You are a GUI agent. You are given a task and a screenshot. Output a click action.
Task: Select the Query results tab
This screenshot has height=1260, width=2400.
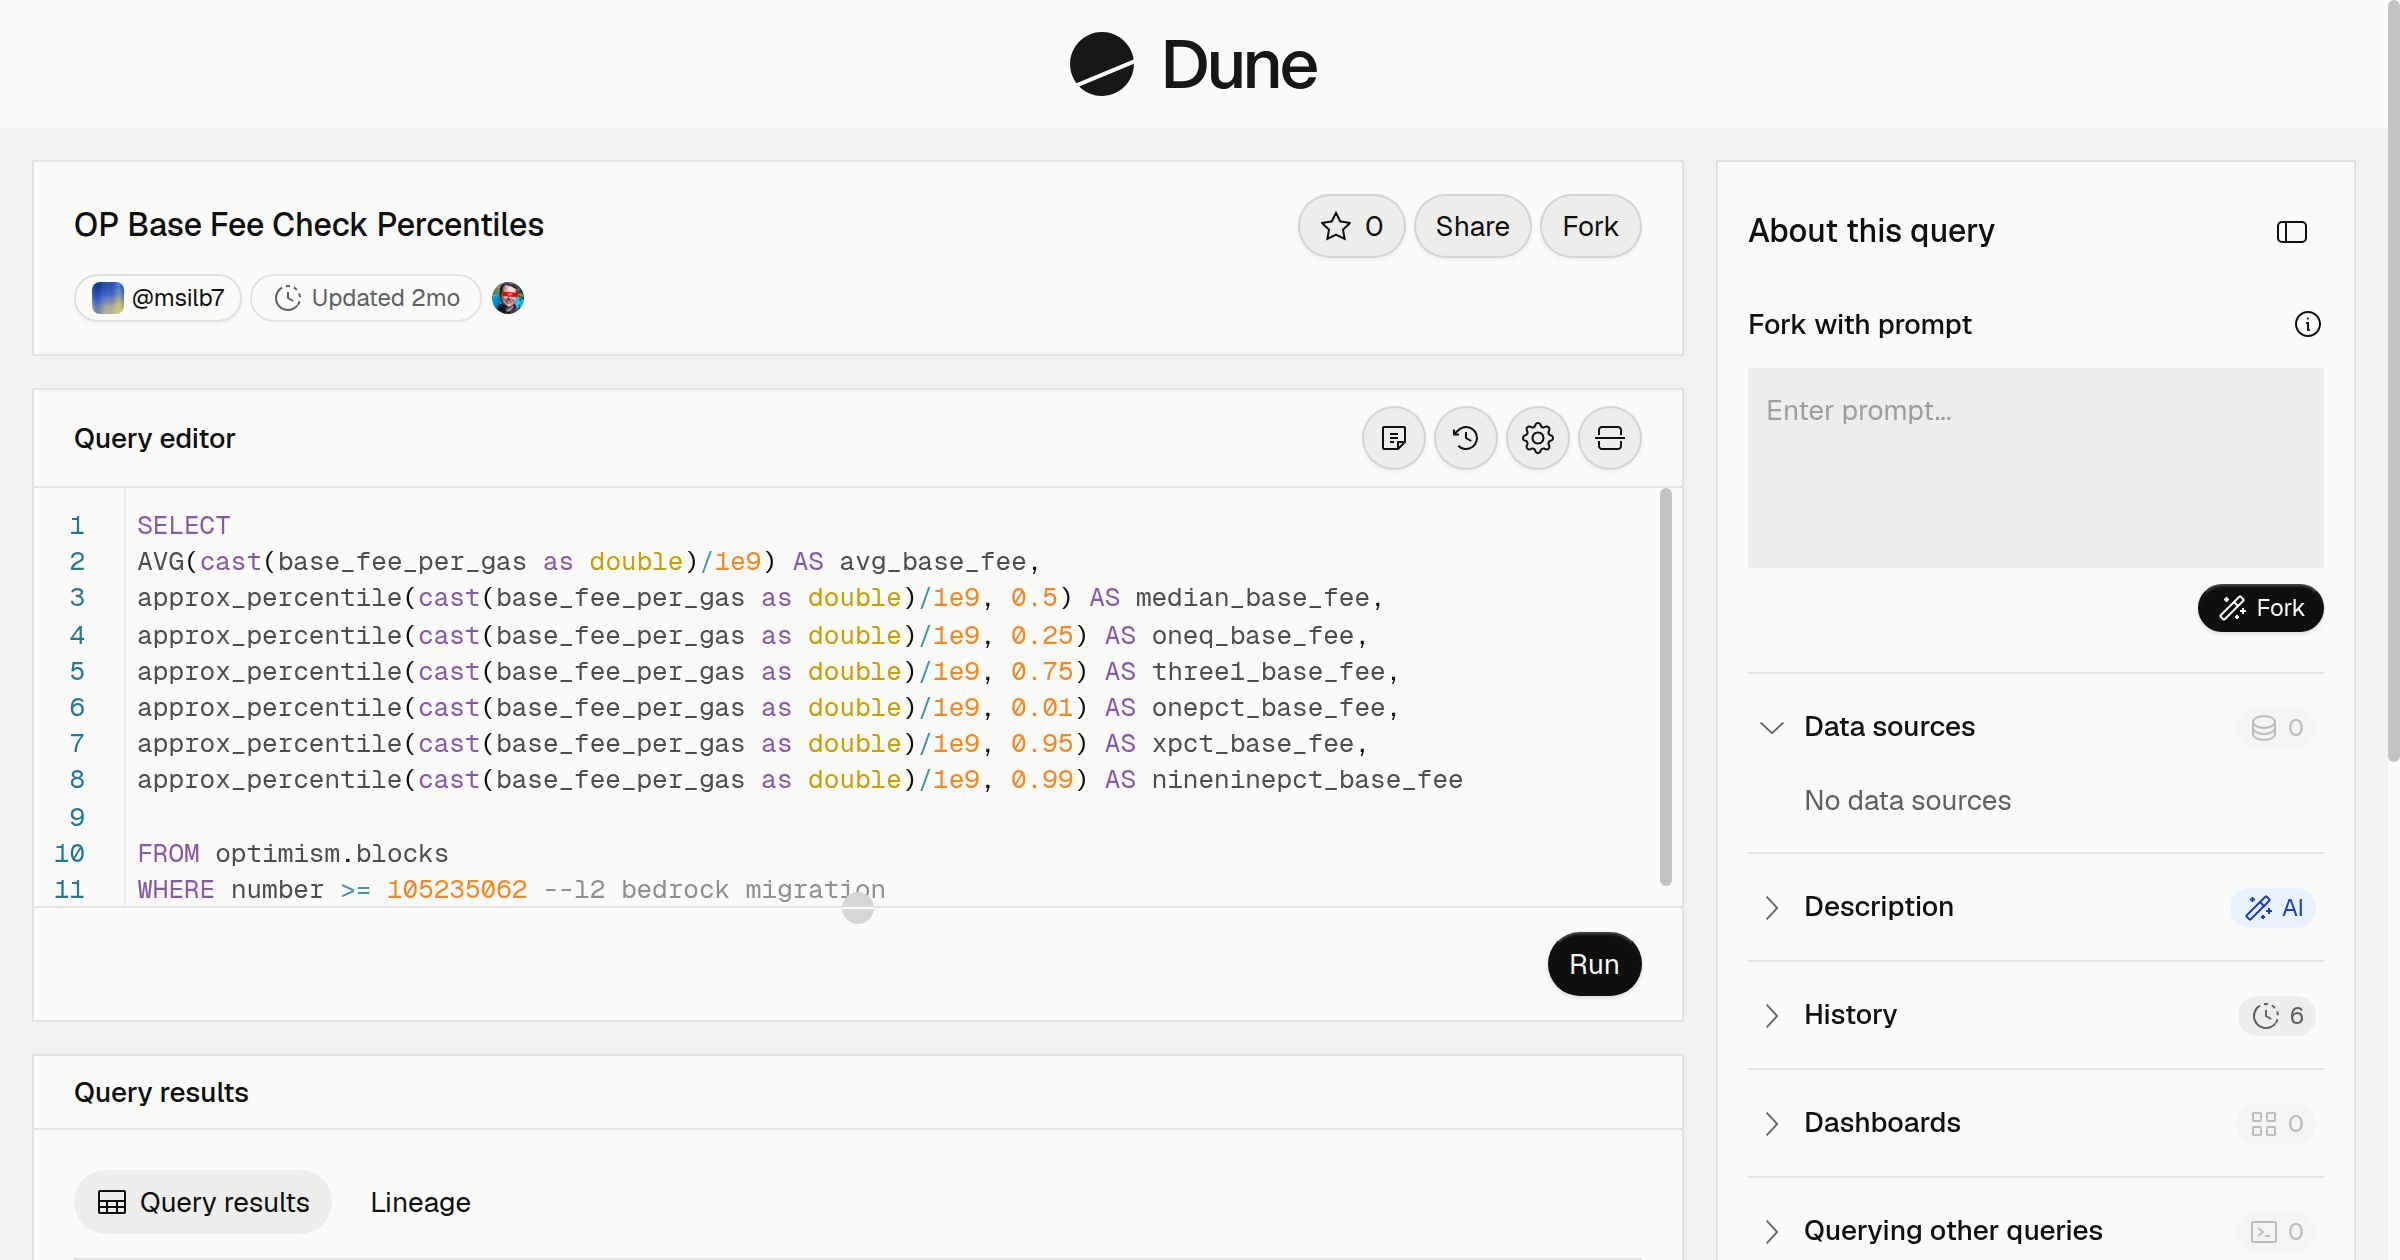click(203, 1202)
